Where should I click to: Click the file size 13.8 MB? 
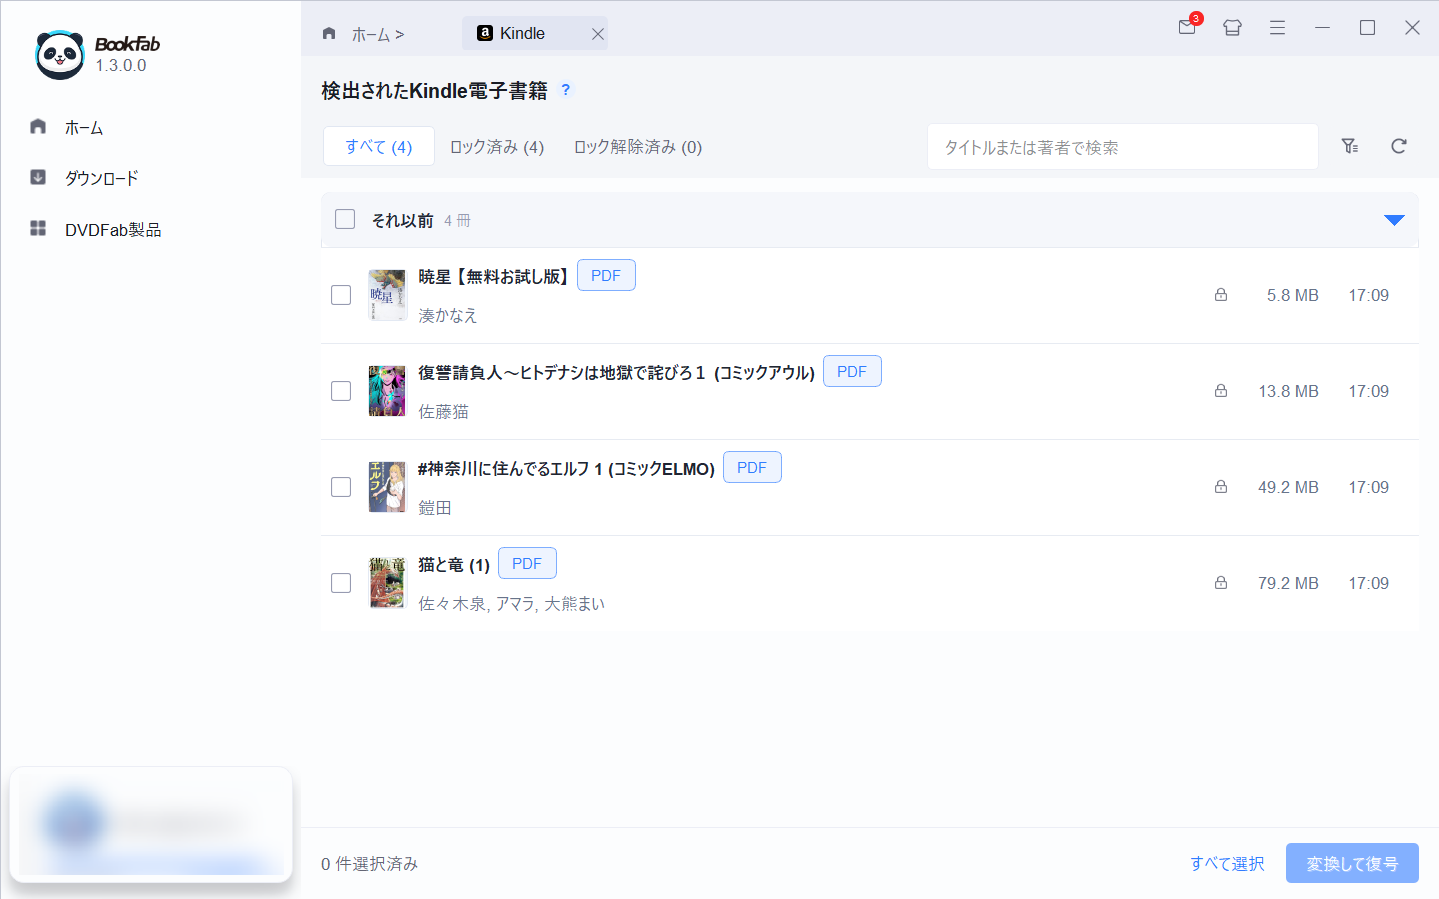pyautogui.click(x=1288, y=391)
